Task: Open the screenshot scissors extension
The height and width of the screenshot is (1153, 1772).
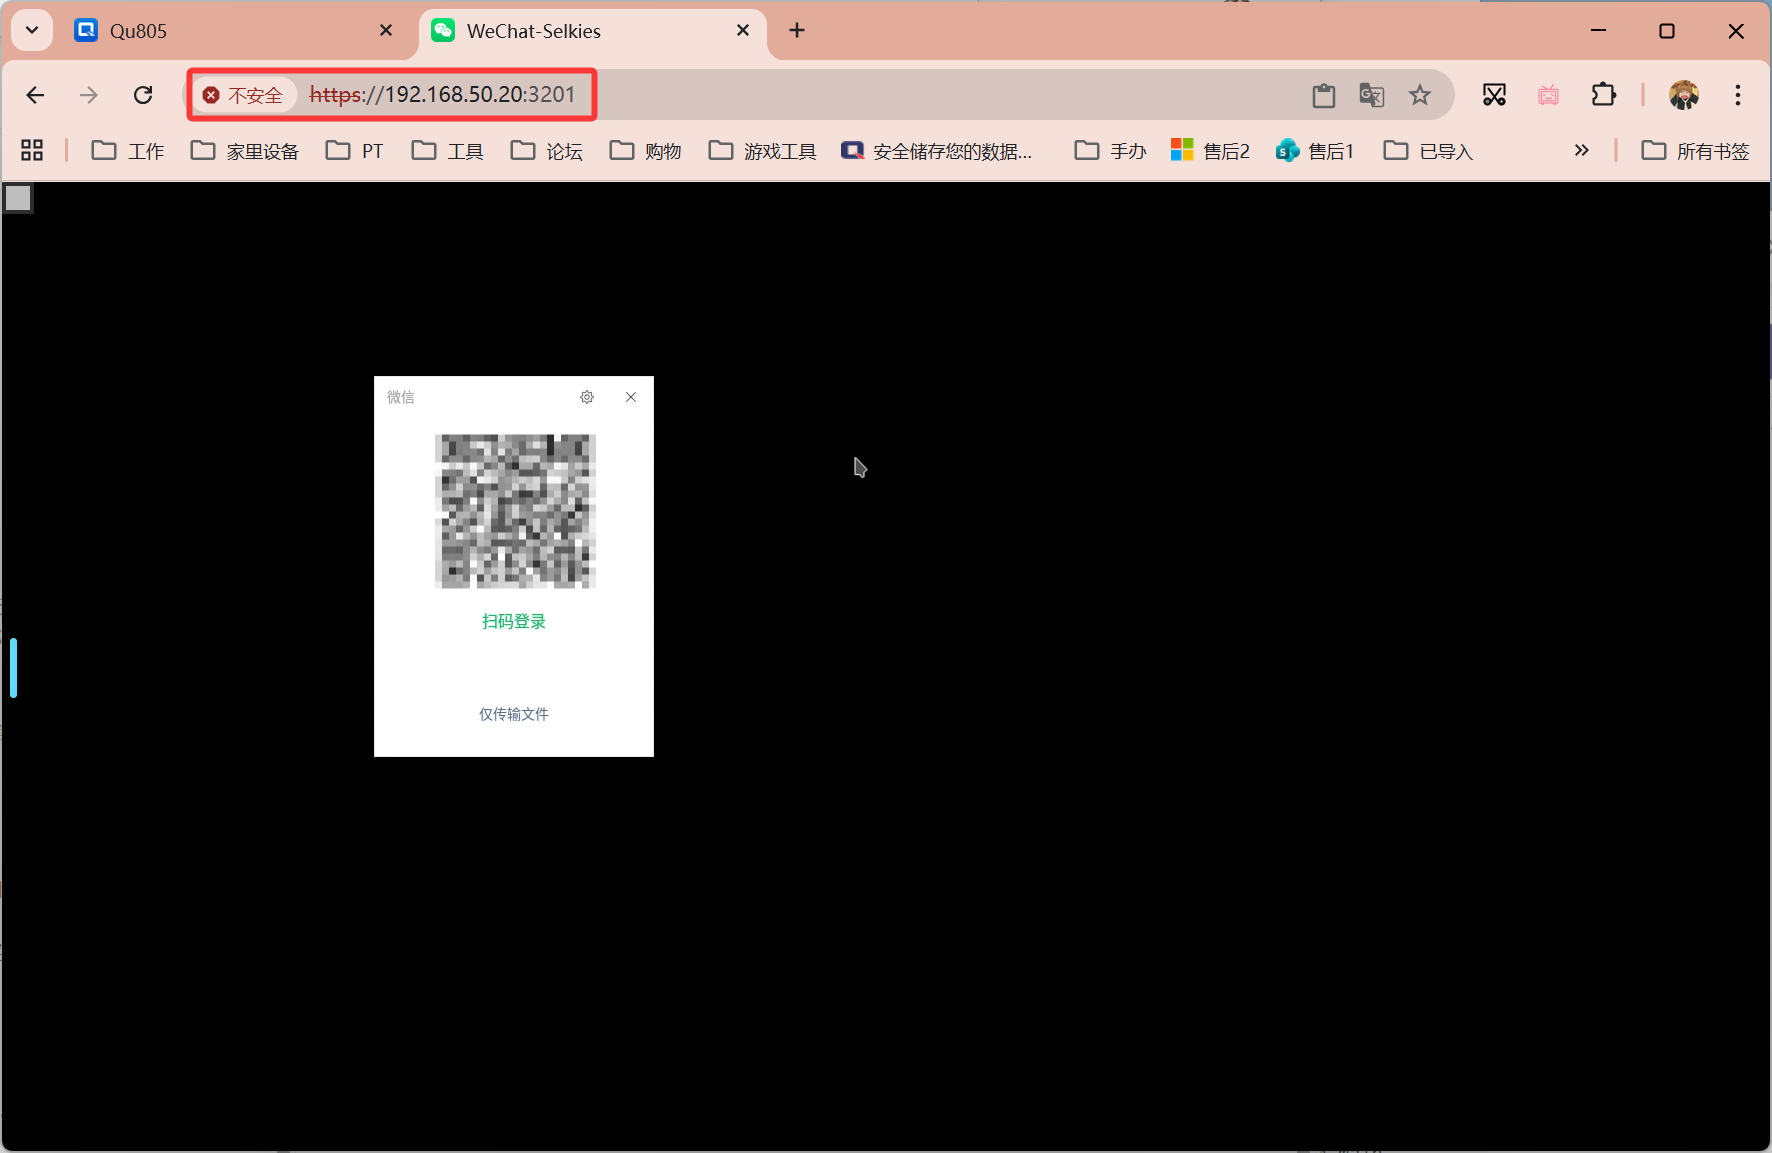Action: (1495, 95)
